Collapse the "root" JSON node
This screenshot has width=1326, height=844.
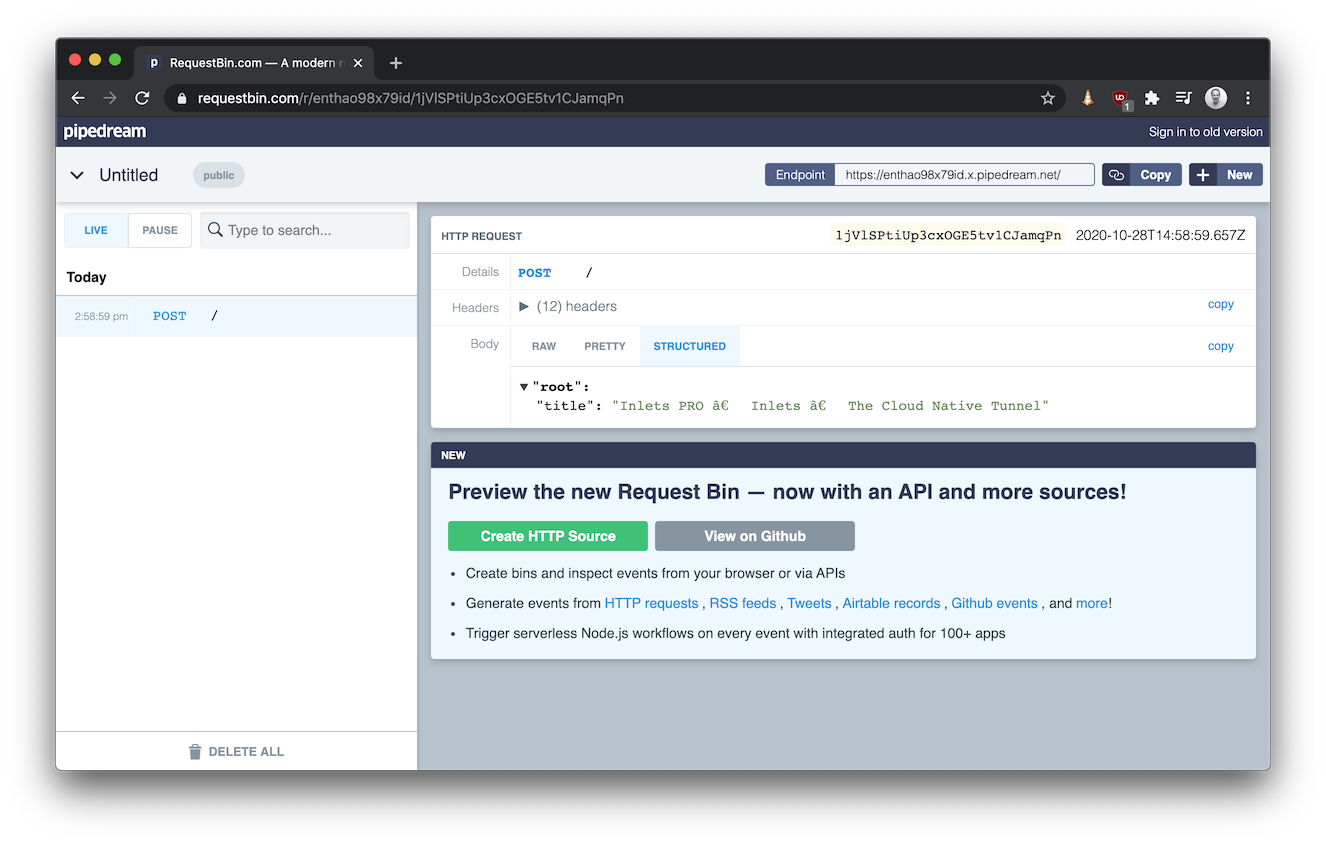[x=524, y=387]
